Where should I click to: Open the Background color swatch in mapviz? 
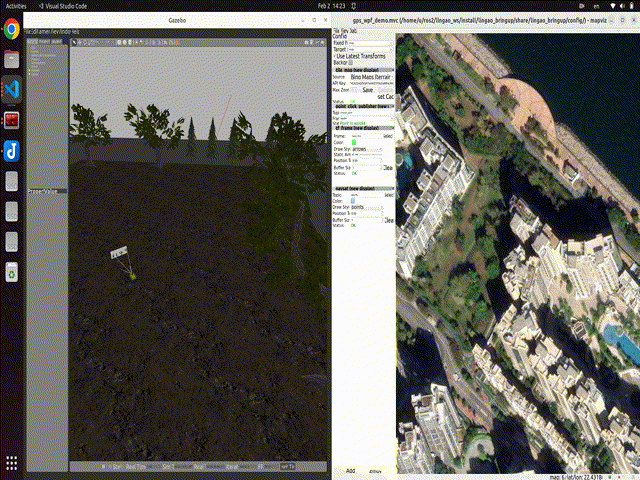351,62
